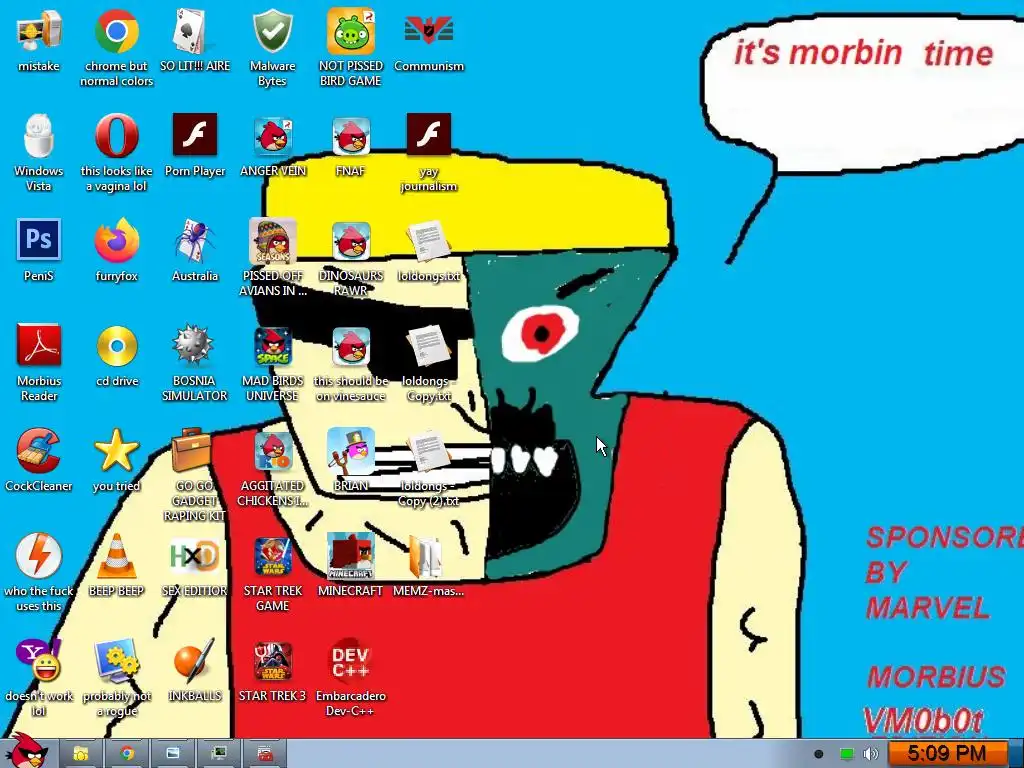Open the red Opera 'O' icon
Image resolution: width=1024 pixels, height=768 pixels.
(116, 136)
